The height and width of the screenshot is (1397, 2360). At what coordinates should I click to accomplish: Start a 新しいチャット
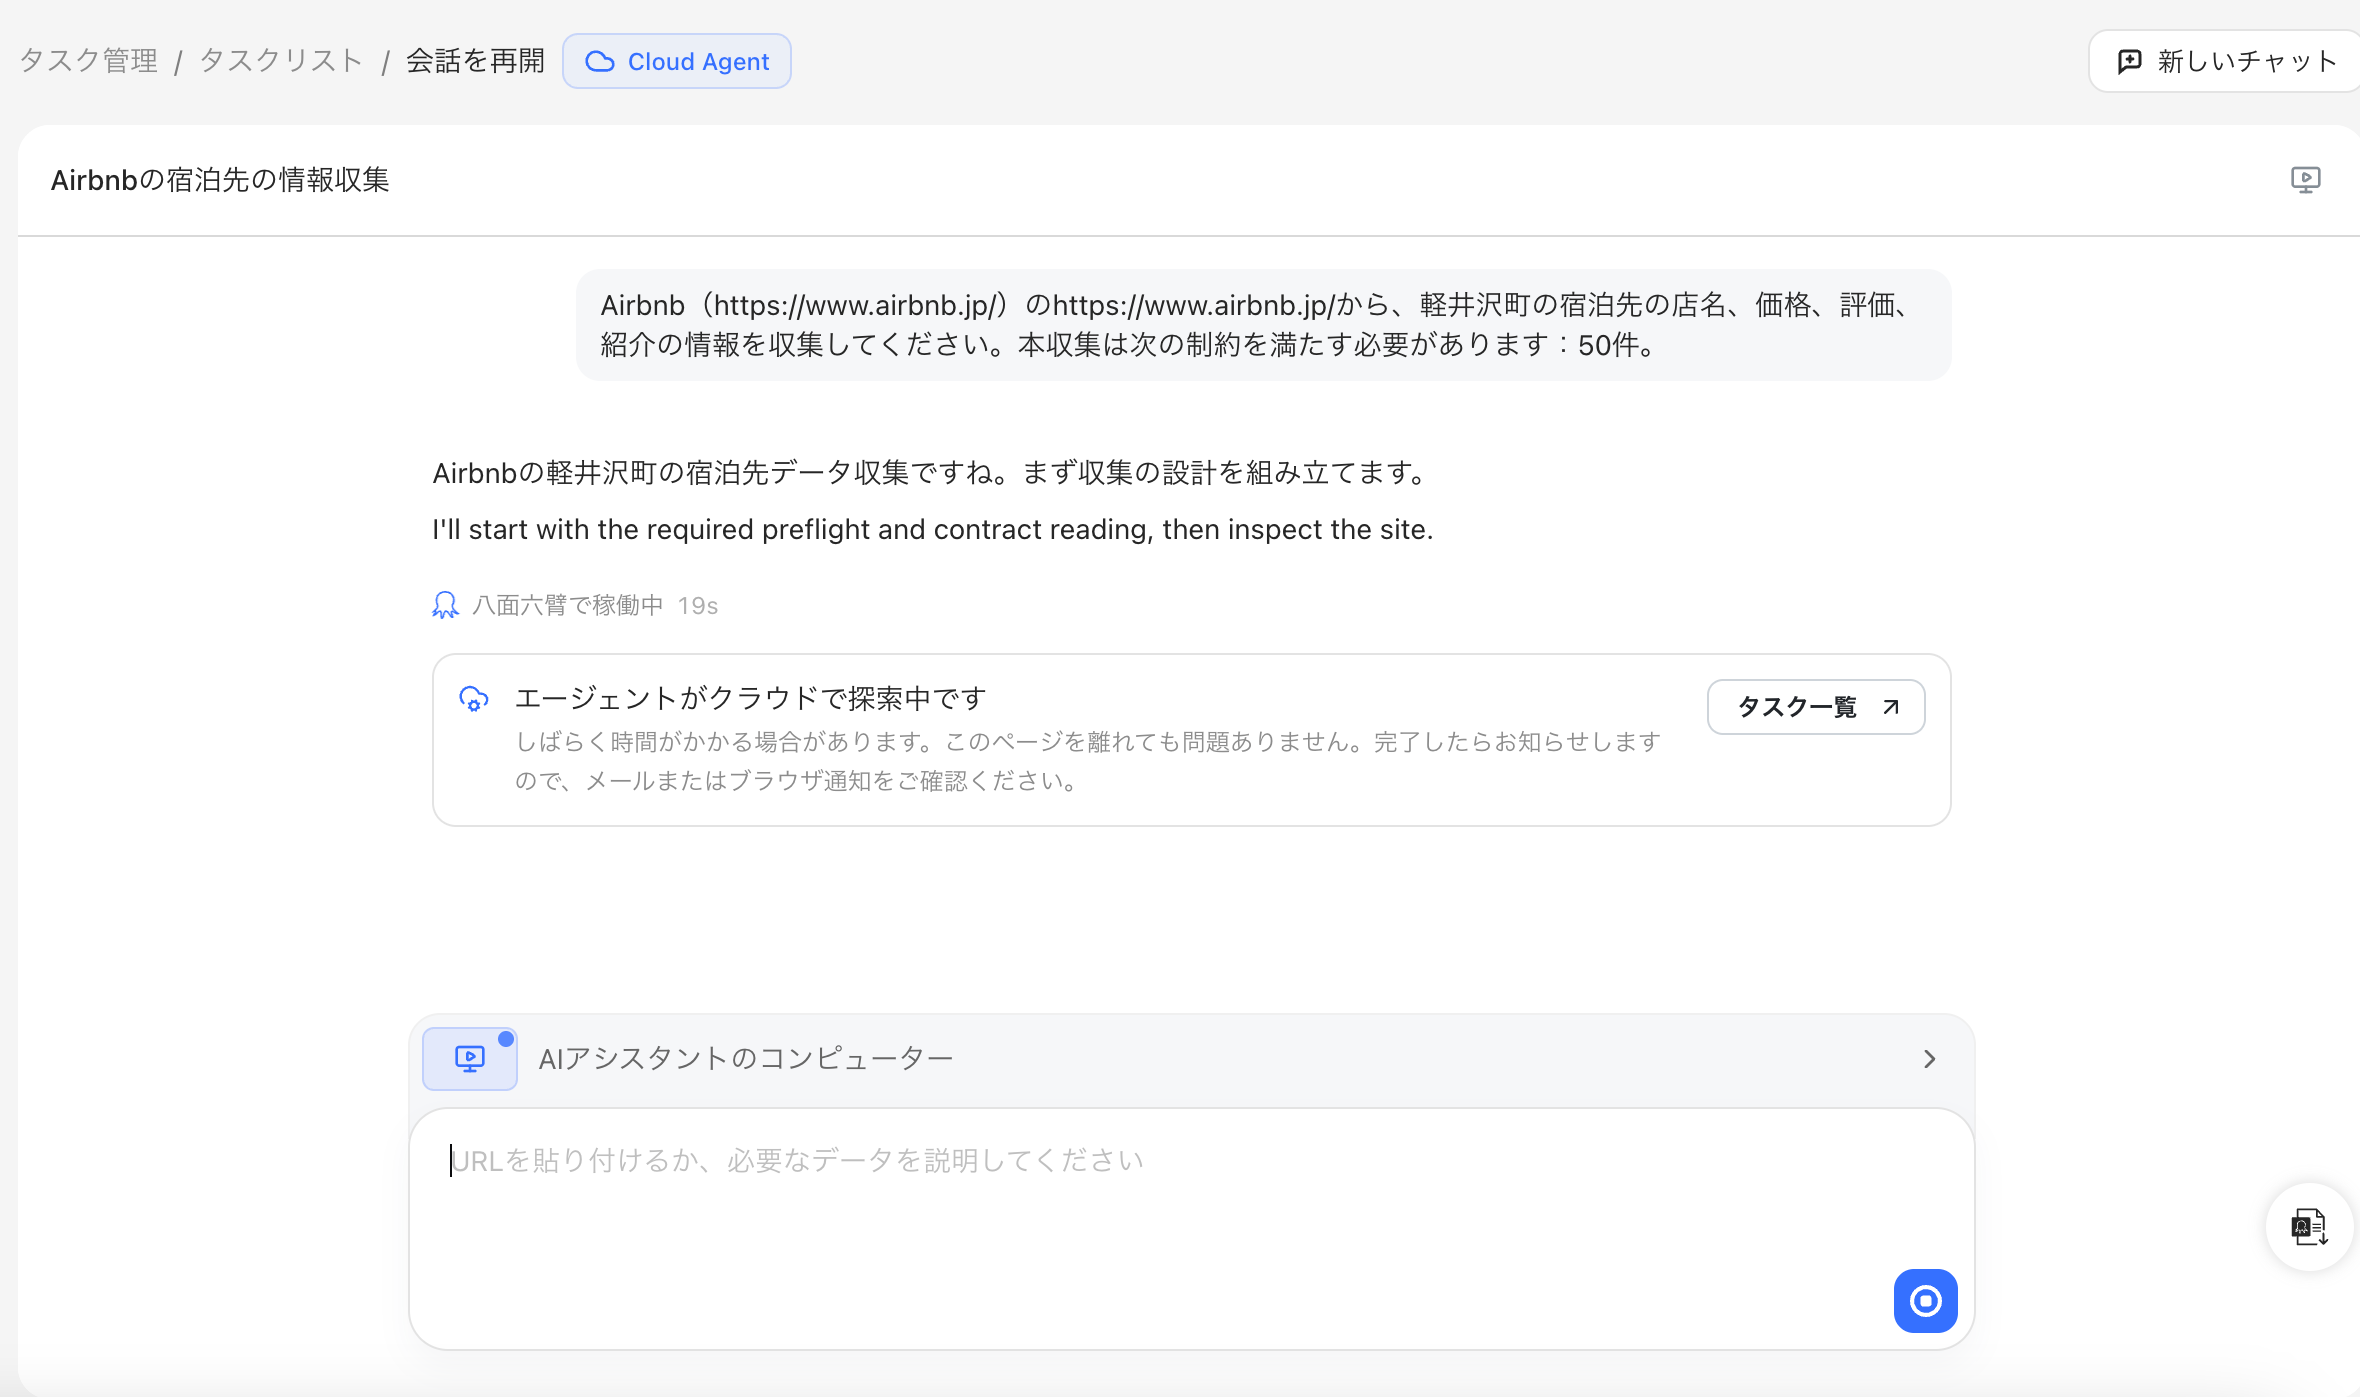[2226, 61]
